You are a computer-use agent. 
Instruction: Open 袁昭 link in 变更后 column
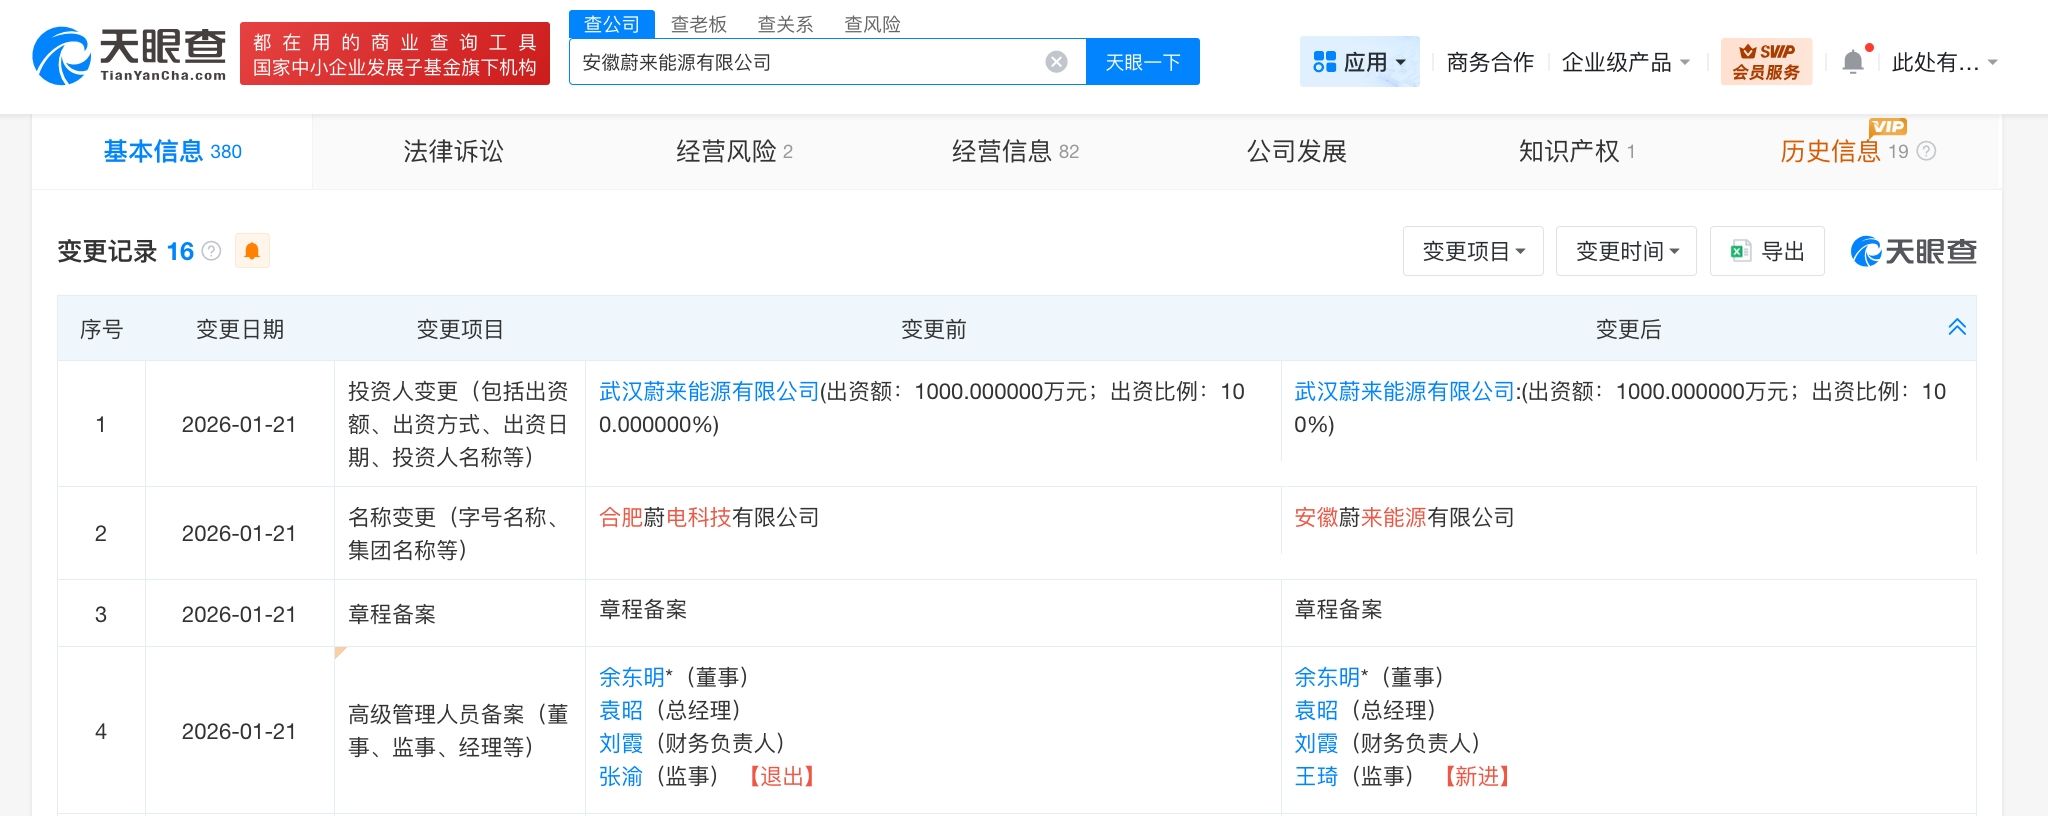point(1316,710)
